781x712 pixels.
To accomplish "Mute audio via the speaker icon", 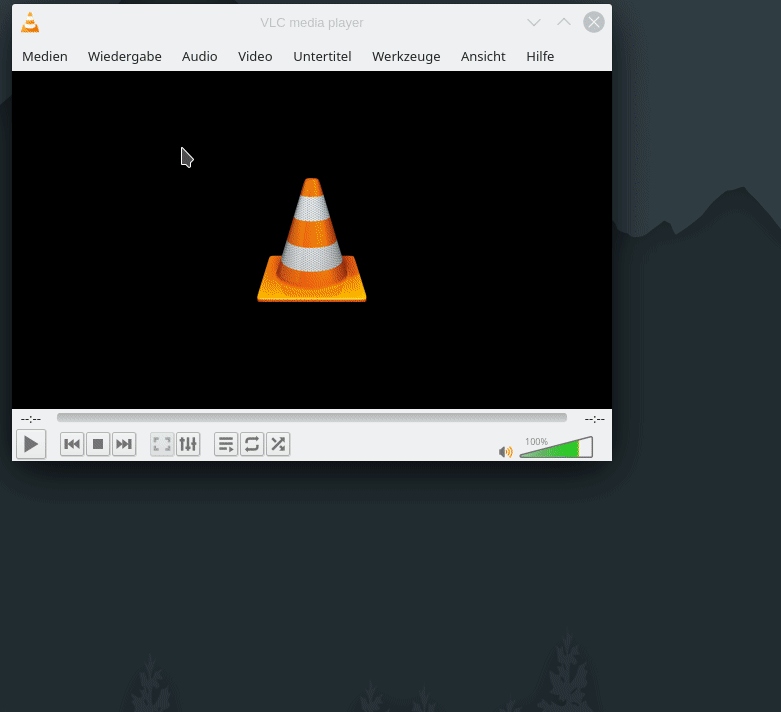I will click(506, 451).
